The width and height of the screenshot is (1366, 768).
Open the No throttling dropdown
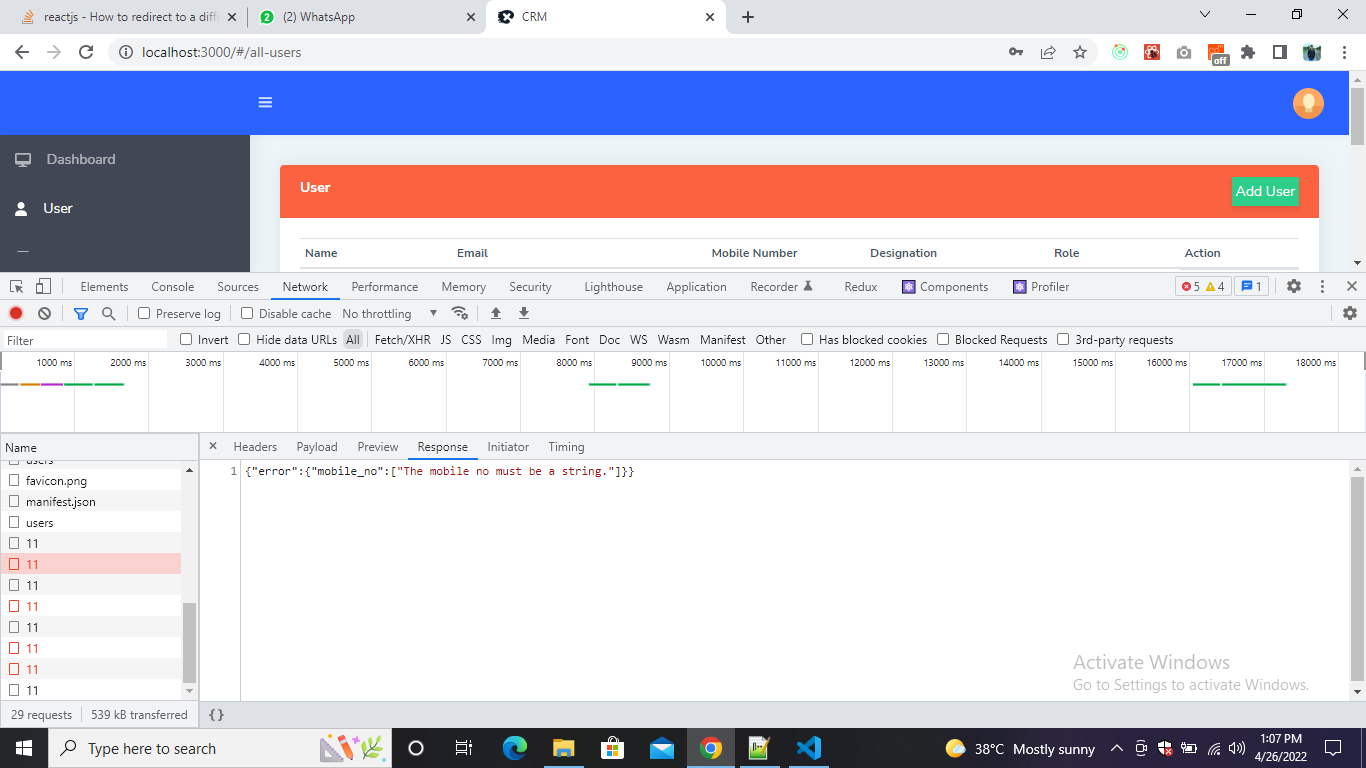point(389,313)
